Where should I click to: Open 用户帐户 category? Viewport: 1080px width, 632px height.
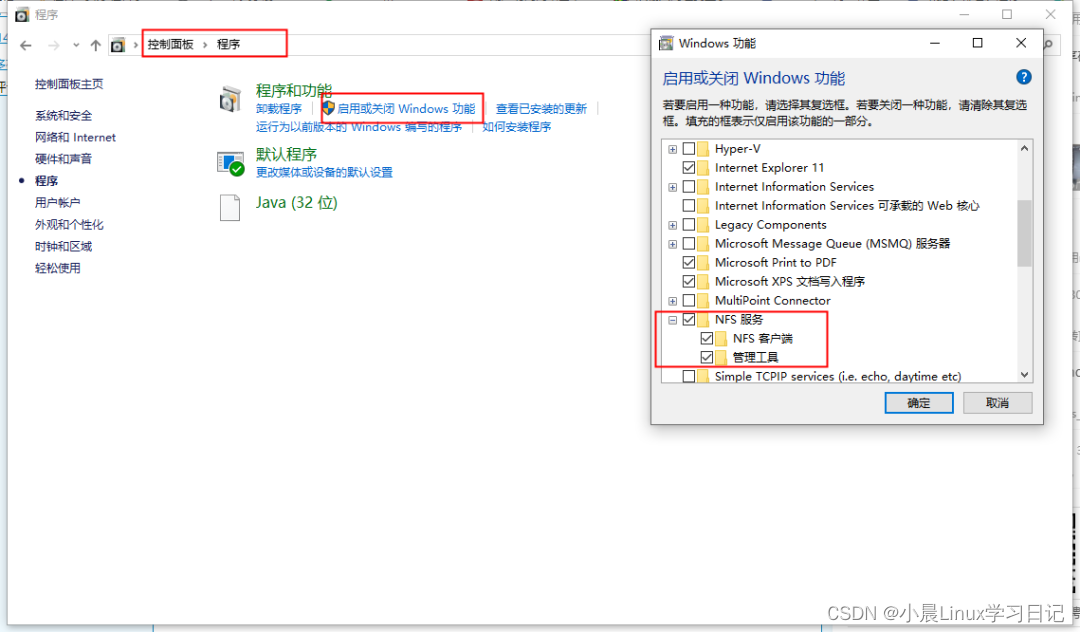(x=57, y=202)
